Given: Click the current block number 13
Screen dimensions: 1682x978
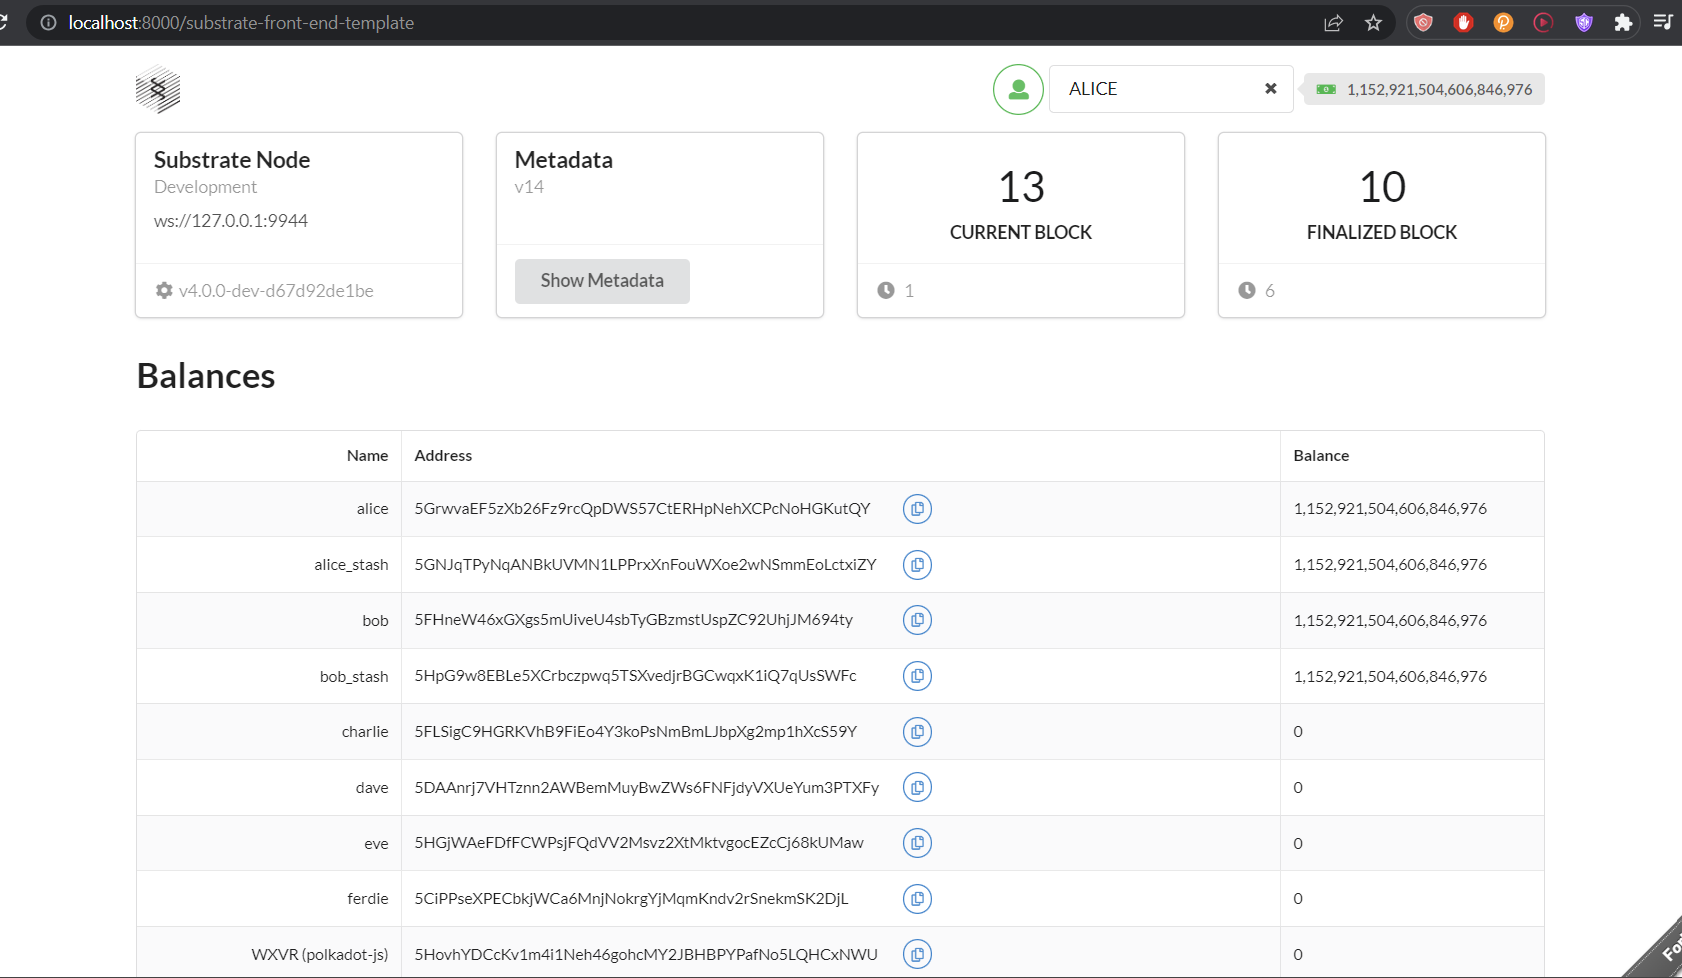Looking at the screenshot, I should (x=1021, y=187).
